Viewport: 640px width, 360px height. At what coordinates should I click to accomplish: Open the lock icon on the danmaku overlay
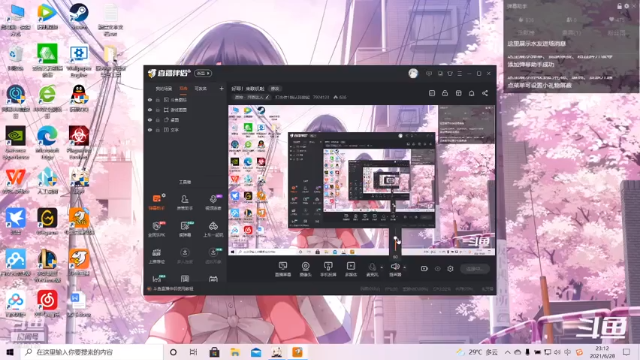[x=619, y=6]
